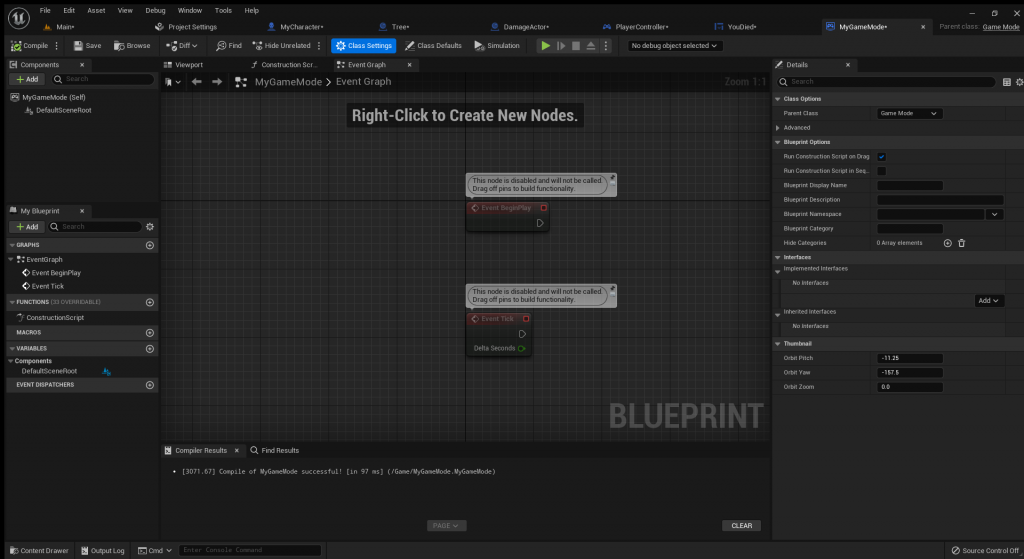This screenshot has height=559, width=1024.
Task: Compile the MyGameMode blueprint
Action: pos(29,46)
